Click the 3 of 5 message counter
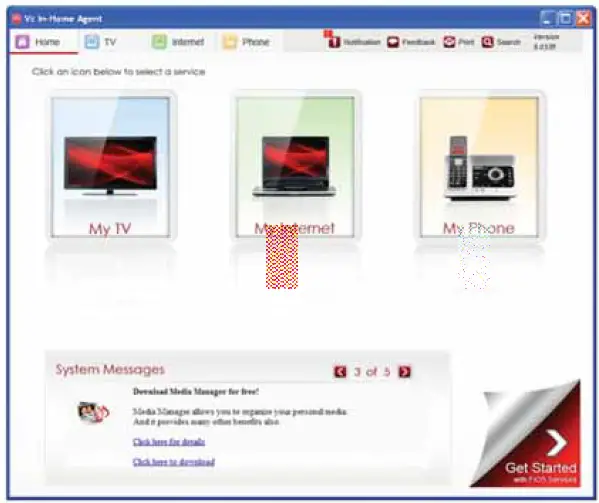Viewport: 599px width, 503px height. tap(372, 372)
